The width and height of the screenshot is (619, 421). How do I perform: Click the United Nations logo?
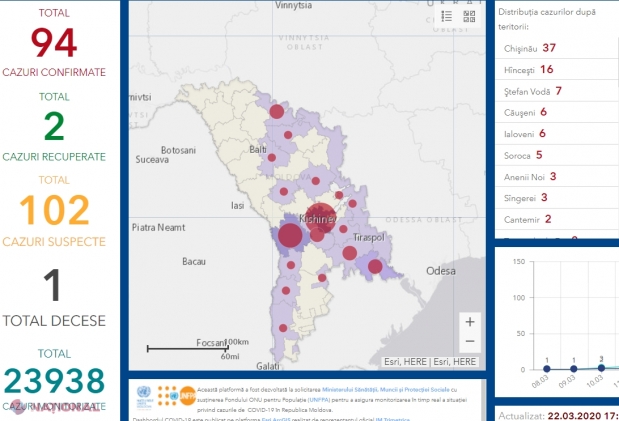click(x=144, y=396)
